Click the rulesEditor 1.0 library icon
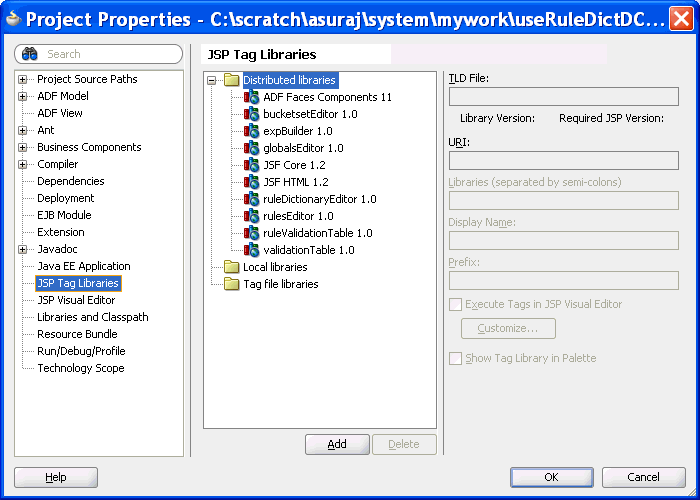Screen dimensions: 700x500 coord(252,216)
